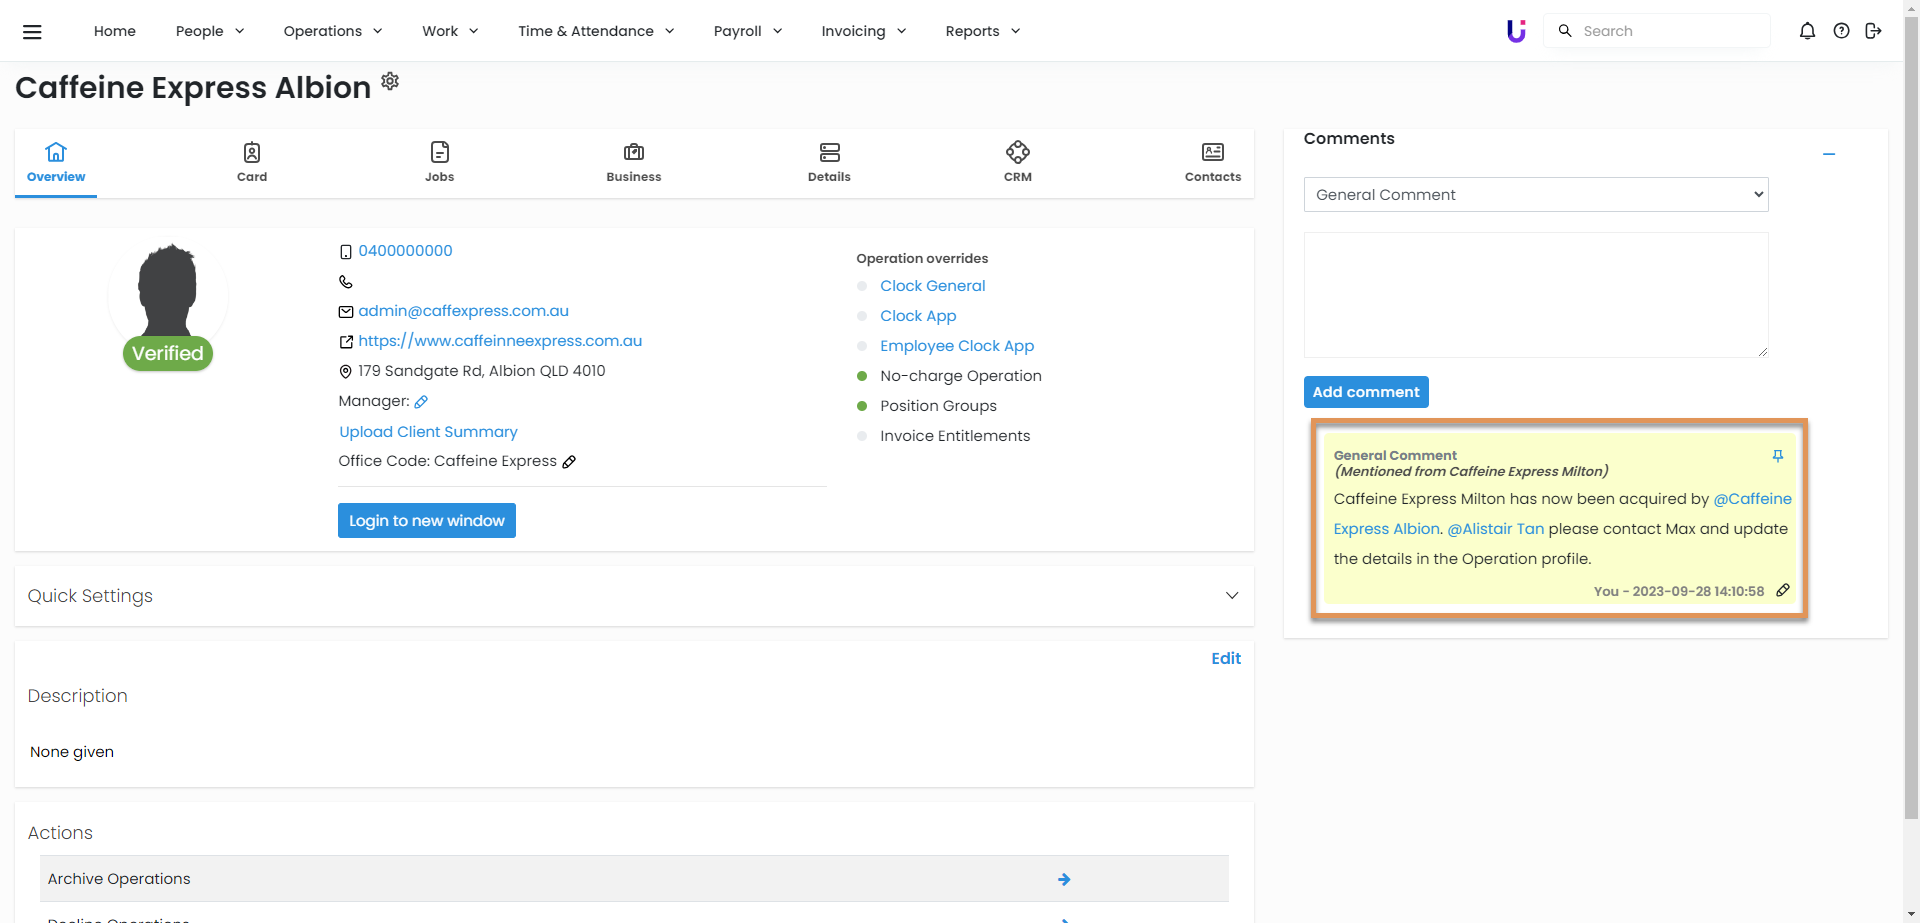Click the settings gear beside operation title
Image resolution: width=1920 pixels, height=923 pixels.
tap(390, 81)
